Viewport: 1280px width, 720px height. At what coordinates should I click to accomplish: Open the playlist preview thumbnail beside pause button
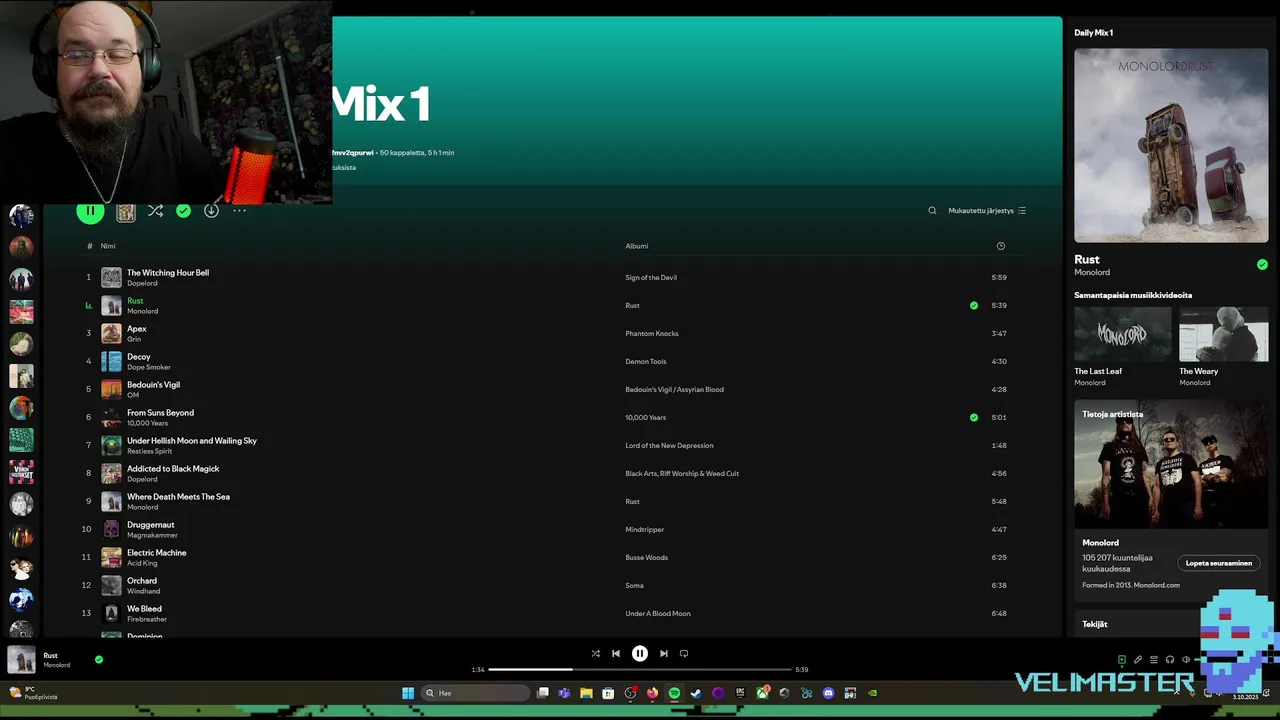click(x=125, y=211)
